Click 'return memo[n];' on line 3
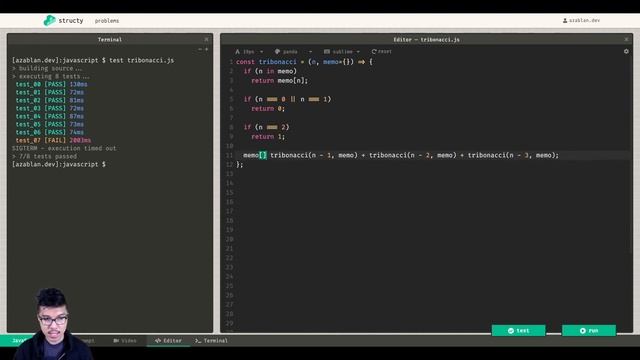The image size is (640, 360). [x=280, y=80]
